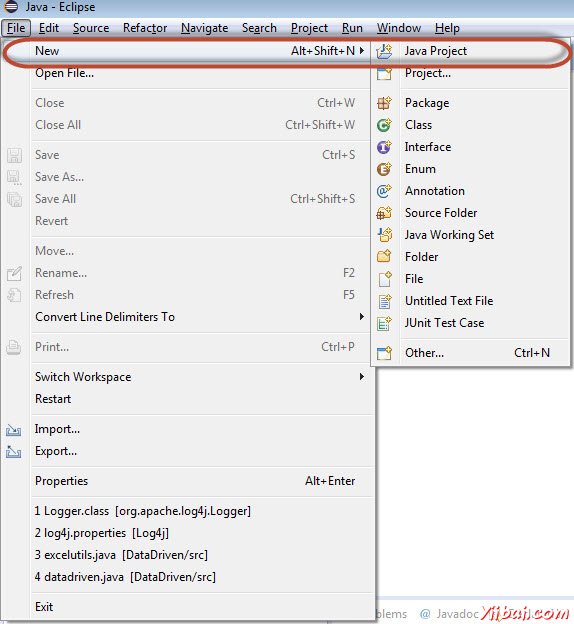Open the Refactor menu
Image resolution: width=574 pixels, height=624 pixels.
point(145,28)
